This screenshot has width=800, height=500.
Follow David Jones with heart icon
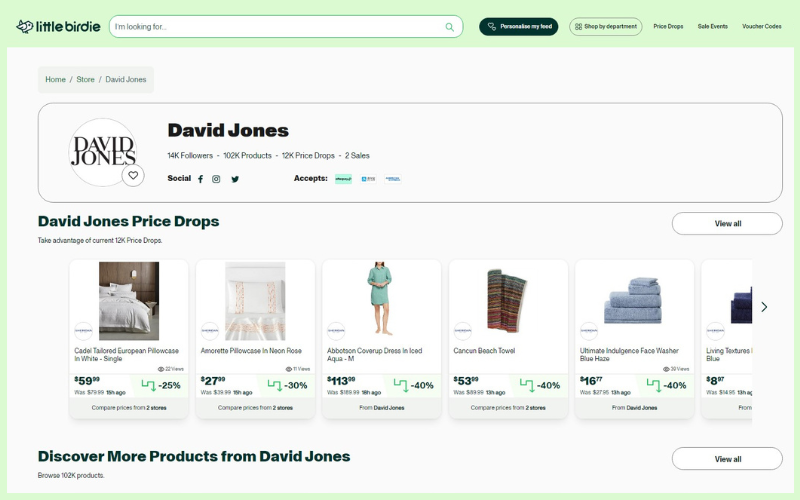(133, 176)
